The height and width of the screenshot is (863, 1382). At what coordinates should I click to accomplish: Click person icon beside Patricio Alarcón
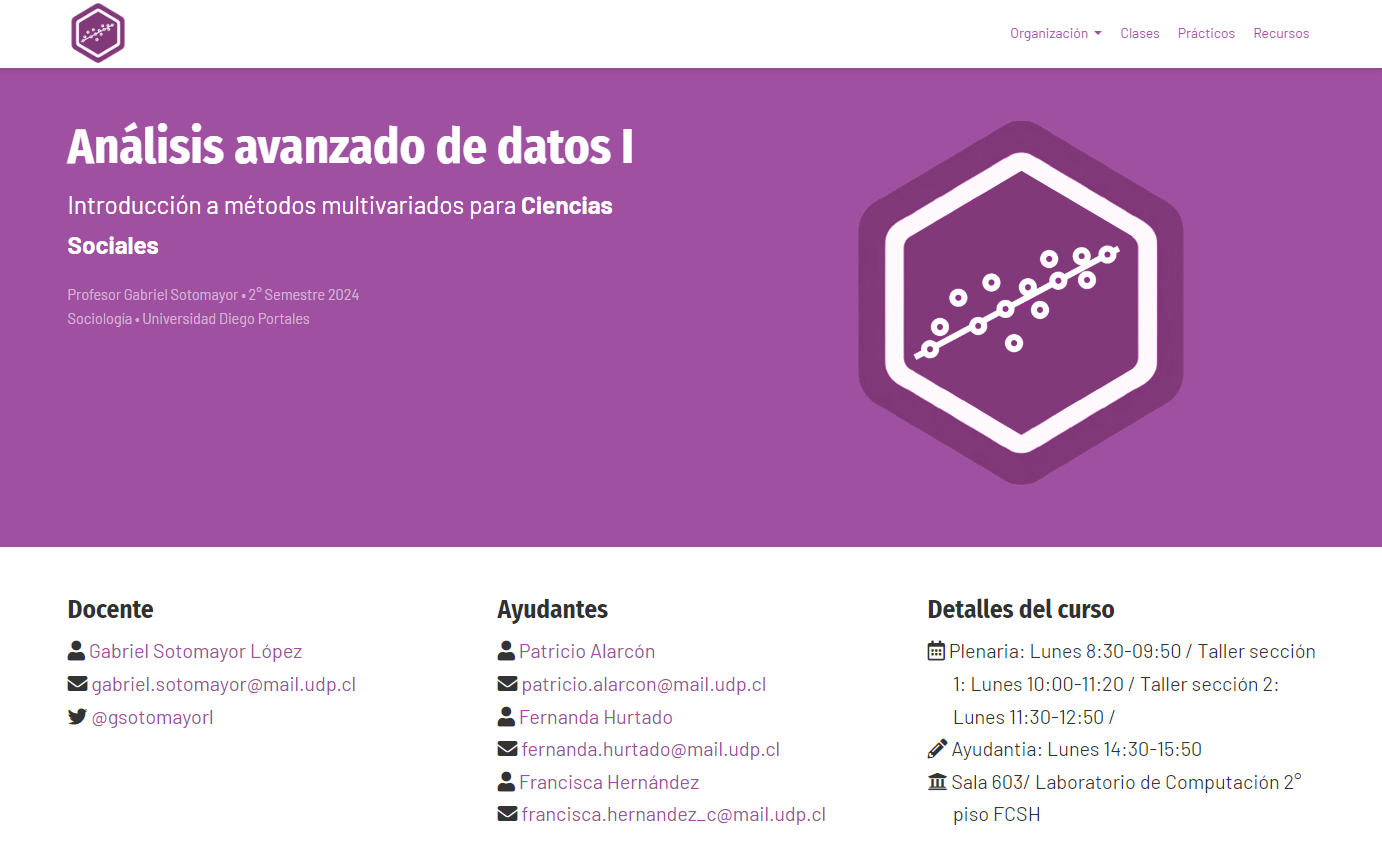click(506, 651)
